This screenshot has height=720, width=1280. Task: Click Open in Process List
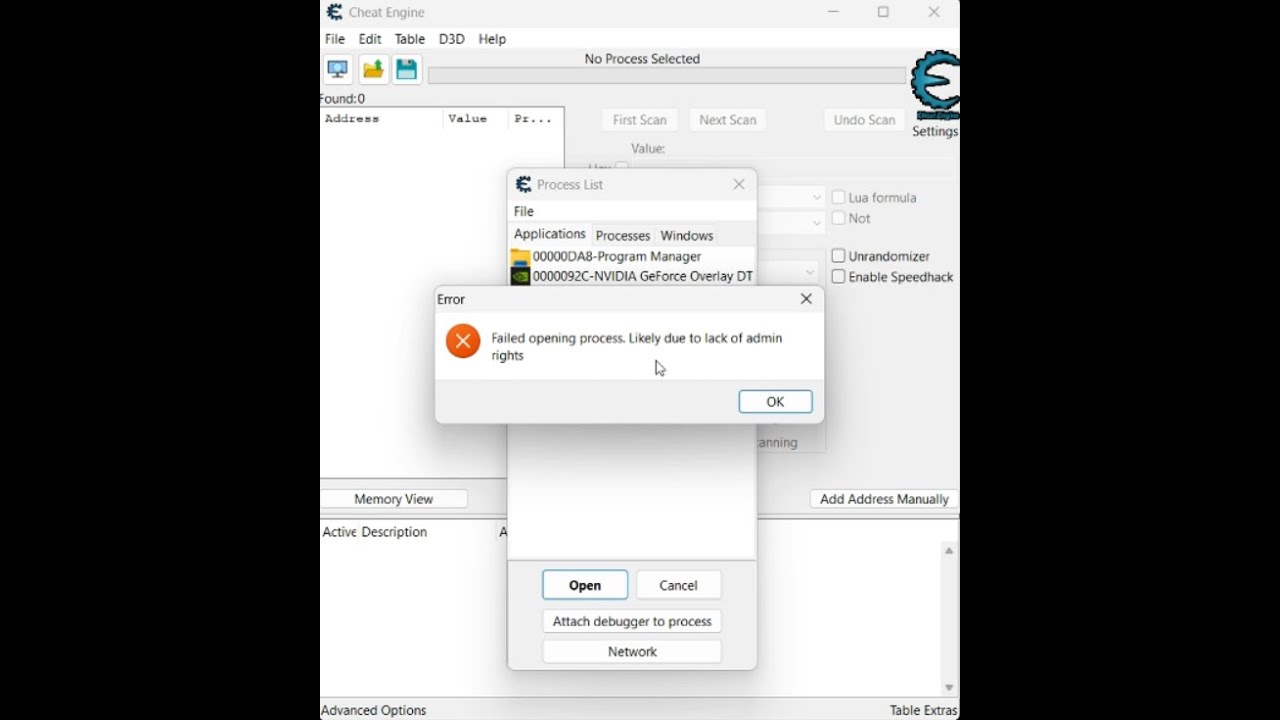point(585,585)
